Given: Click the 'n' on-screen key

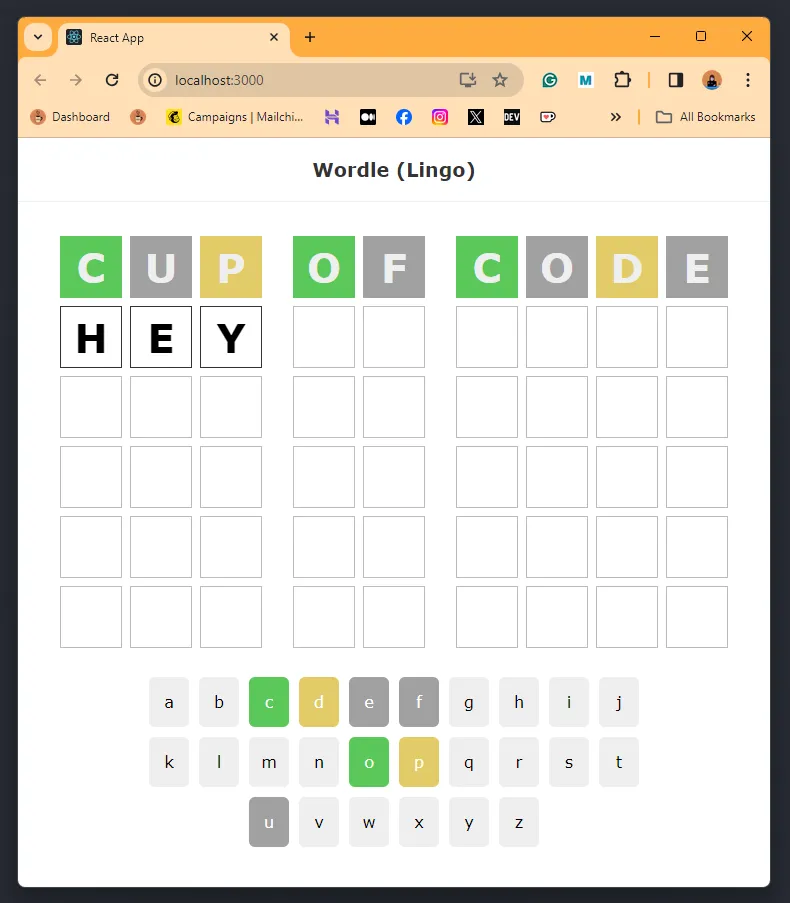Looking at the screenshot, I should [x=319, y=762].
